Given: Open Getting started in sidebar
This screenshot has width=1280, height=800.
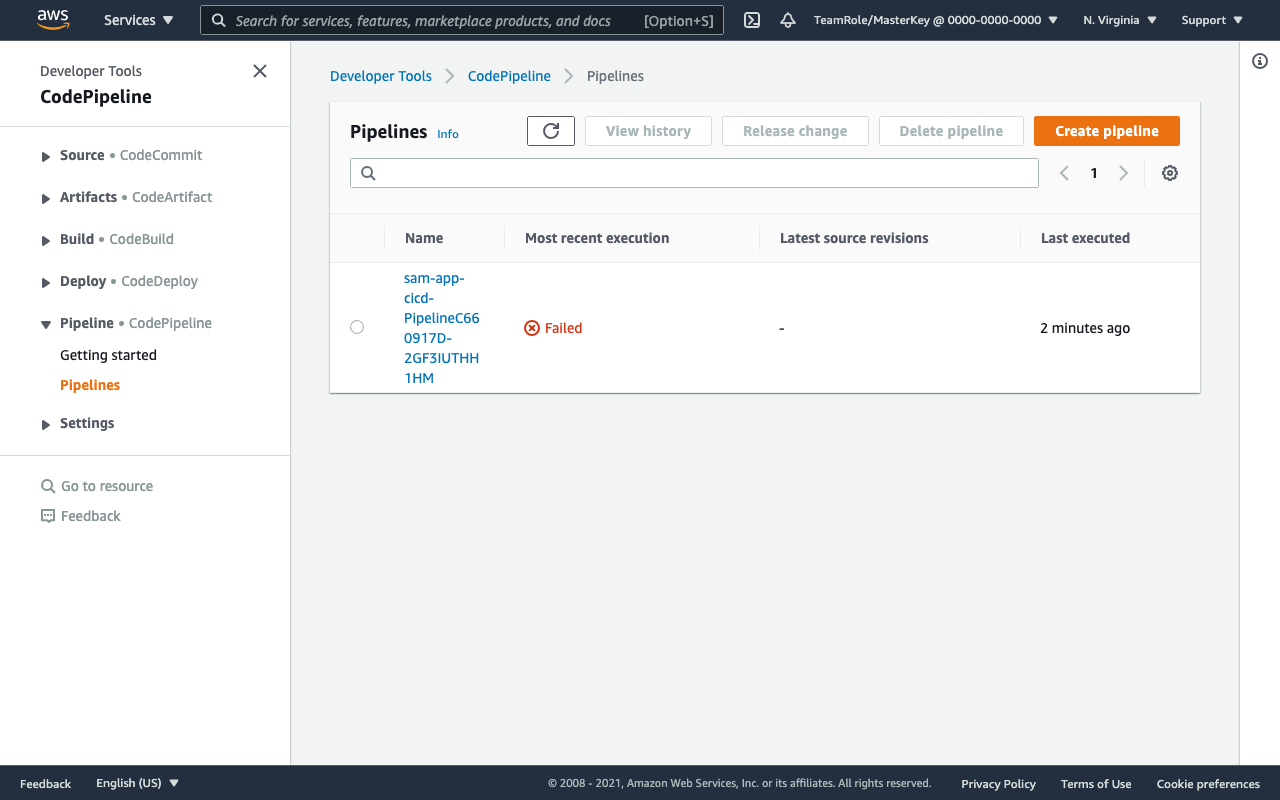Looking at the screenshot, I should click(x=108, y=355).
